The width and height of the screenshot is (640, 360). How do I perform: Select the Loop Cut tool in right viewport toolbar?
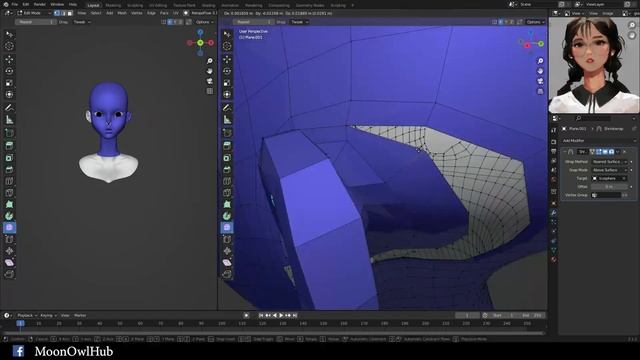click(x=227, y=181)
